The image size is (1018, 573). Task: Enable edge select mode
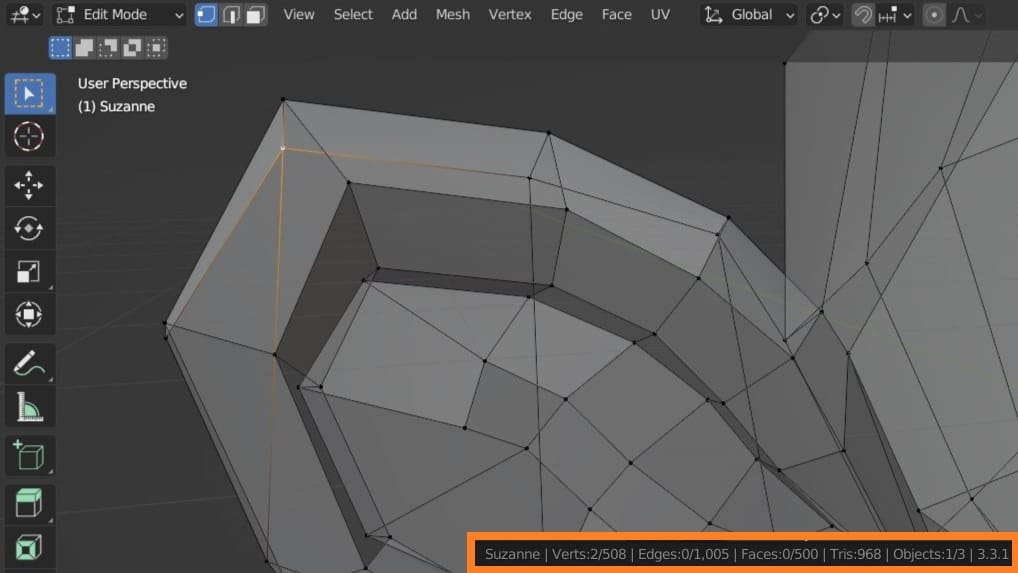pos(231,14)
